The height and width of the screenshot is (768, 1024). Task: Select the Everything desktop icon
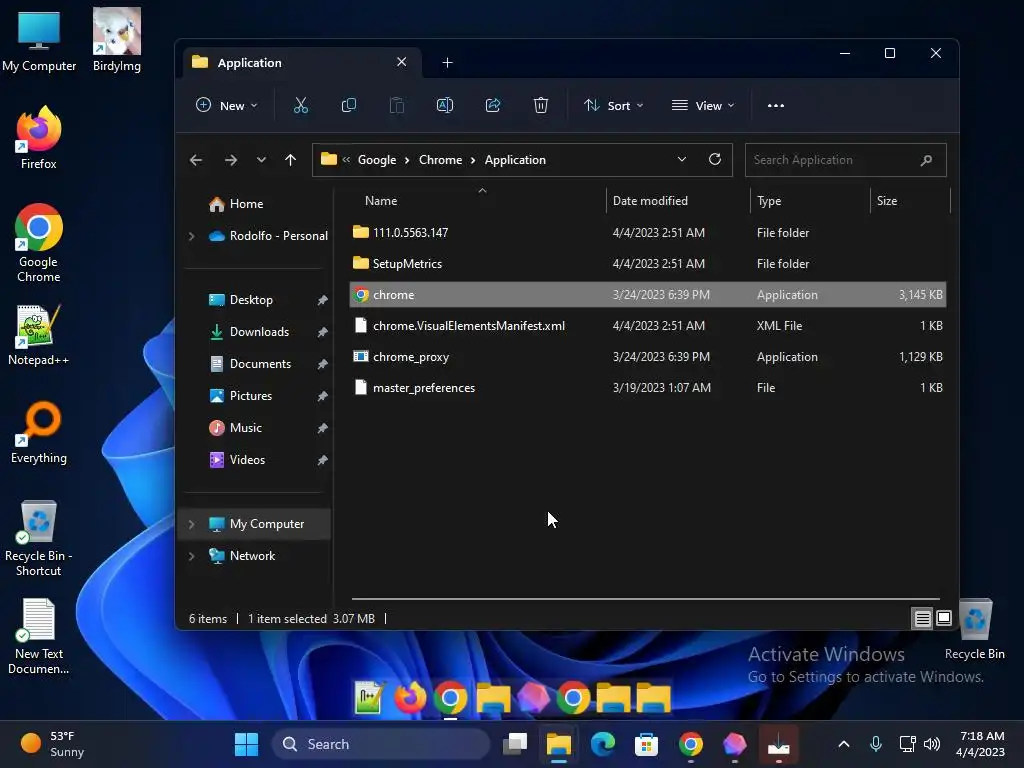point(39,432)
